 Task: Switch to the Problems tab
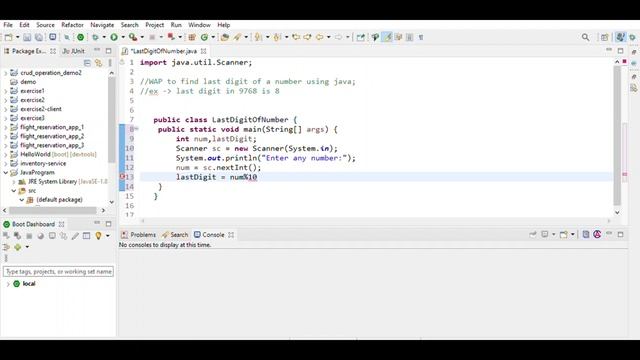(x=139, y=235)
